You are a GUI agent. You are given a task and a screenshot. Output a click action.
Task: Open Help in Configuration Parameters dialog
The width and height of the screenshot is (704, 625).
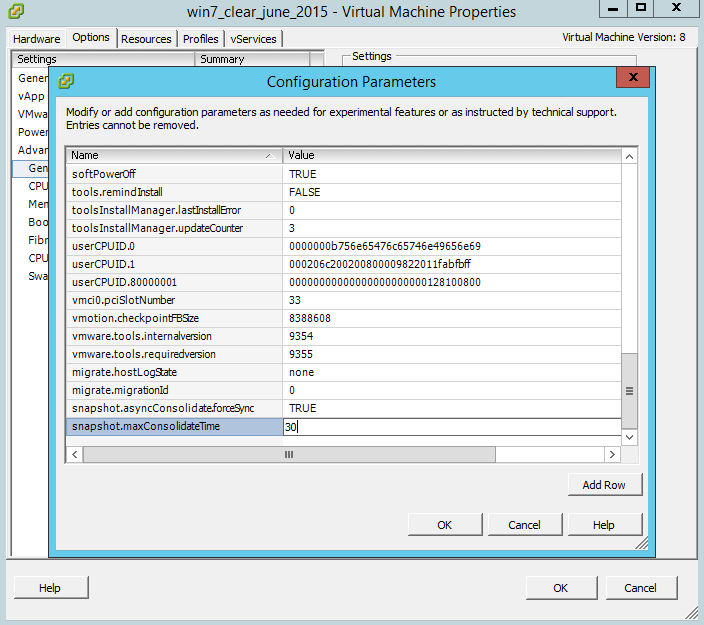[604, 525]
